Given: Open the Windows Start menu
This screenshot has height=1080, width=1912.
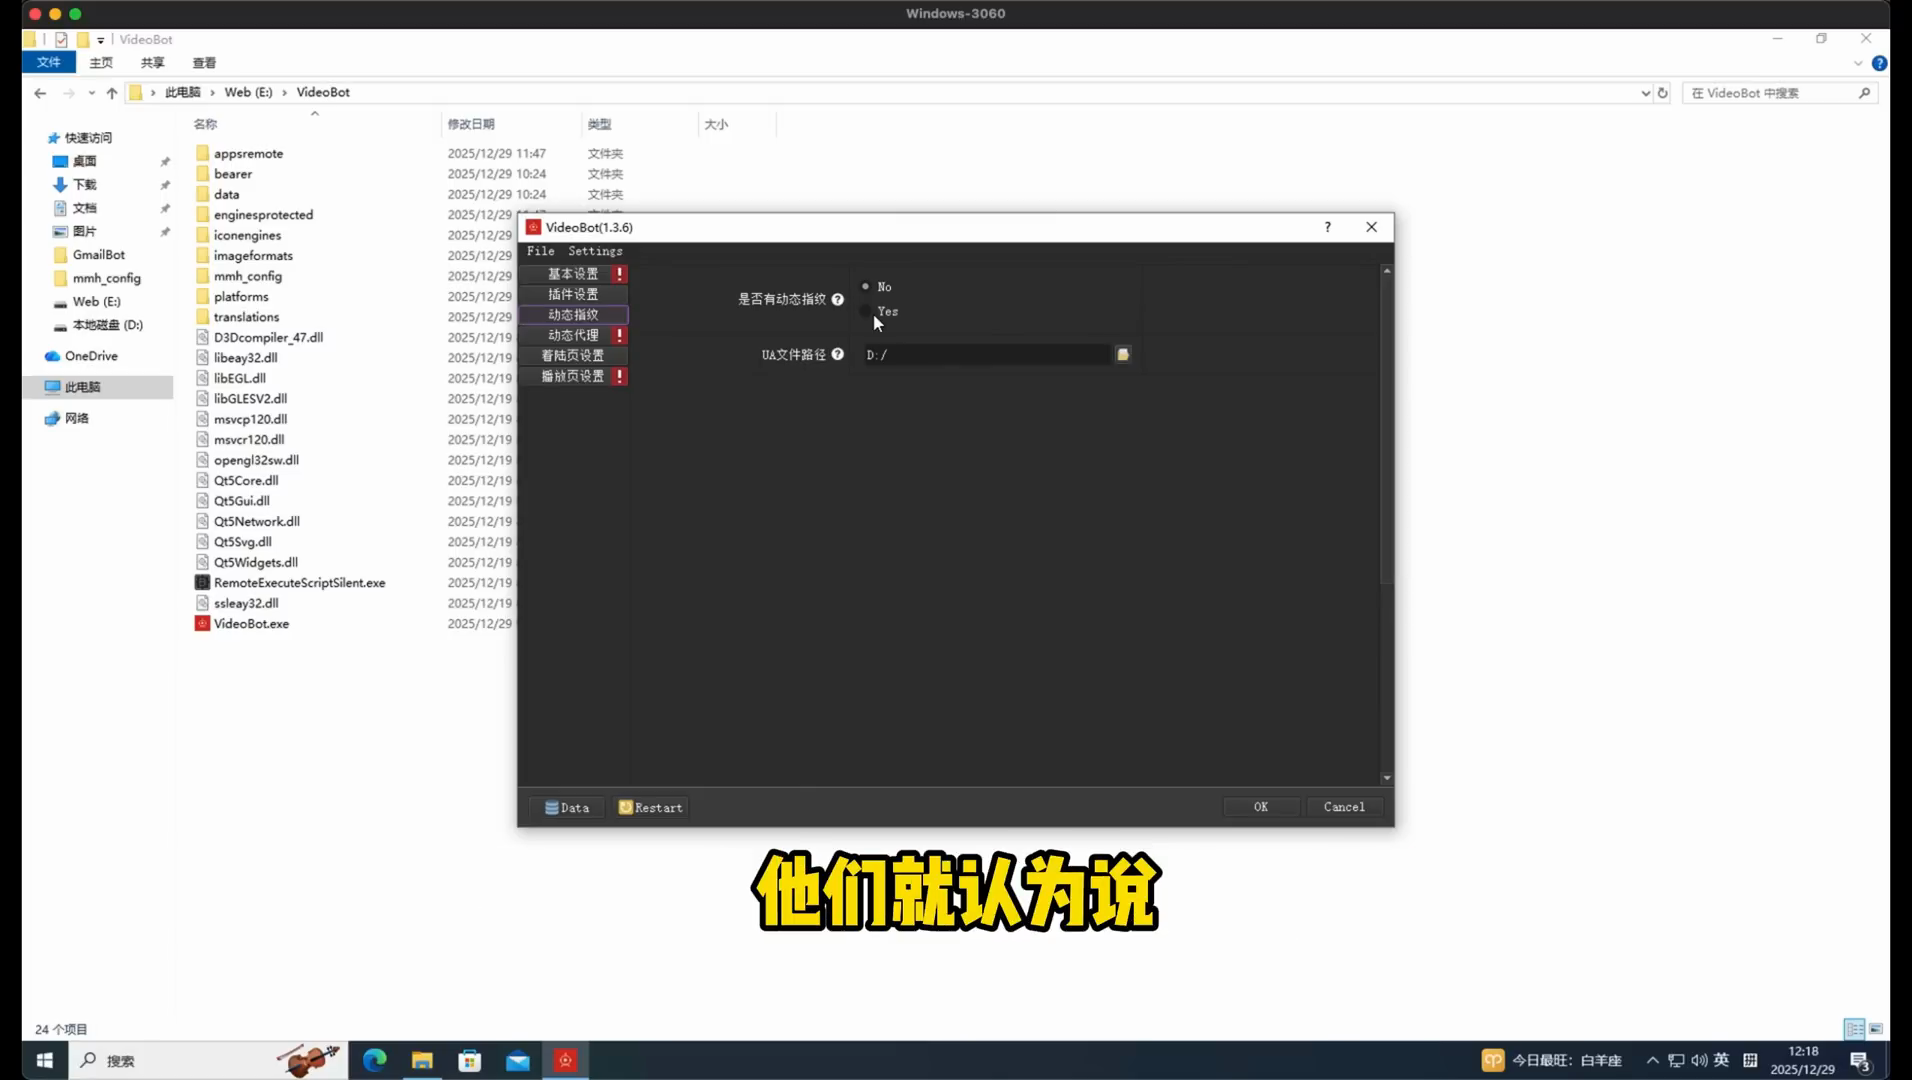Looking at the screenshot, I should point(44,1060).
